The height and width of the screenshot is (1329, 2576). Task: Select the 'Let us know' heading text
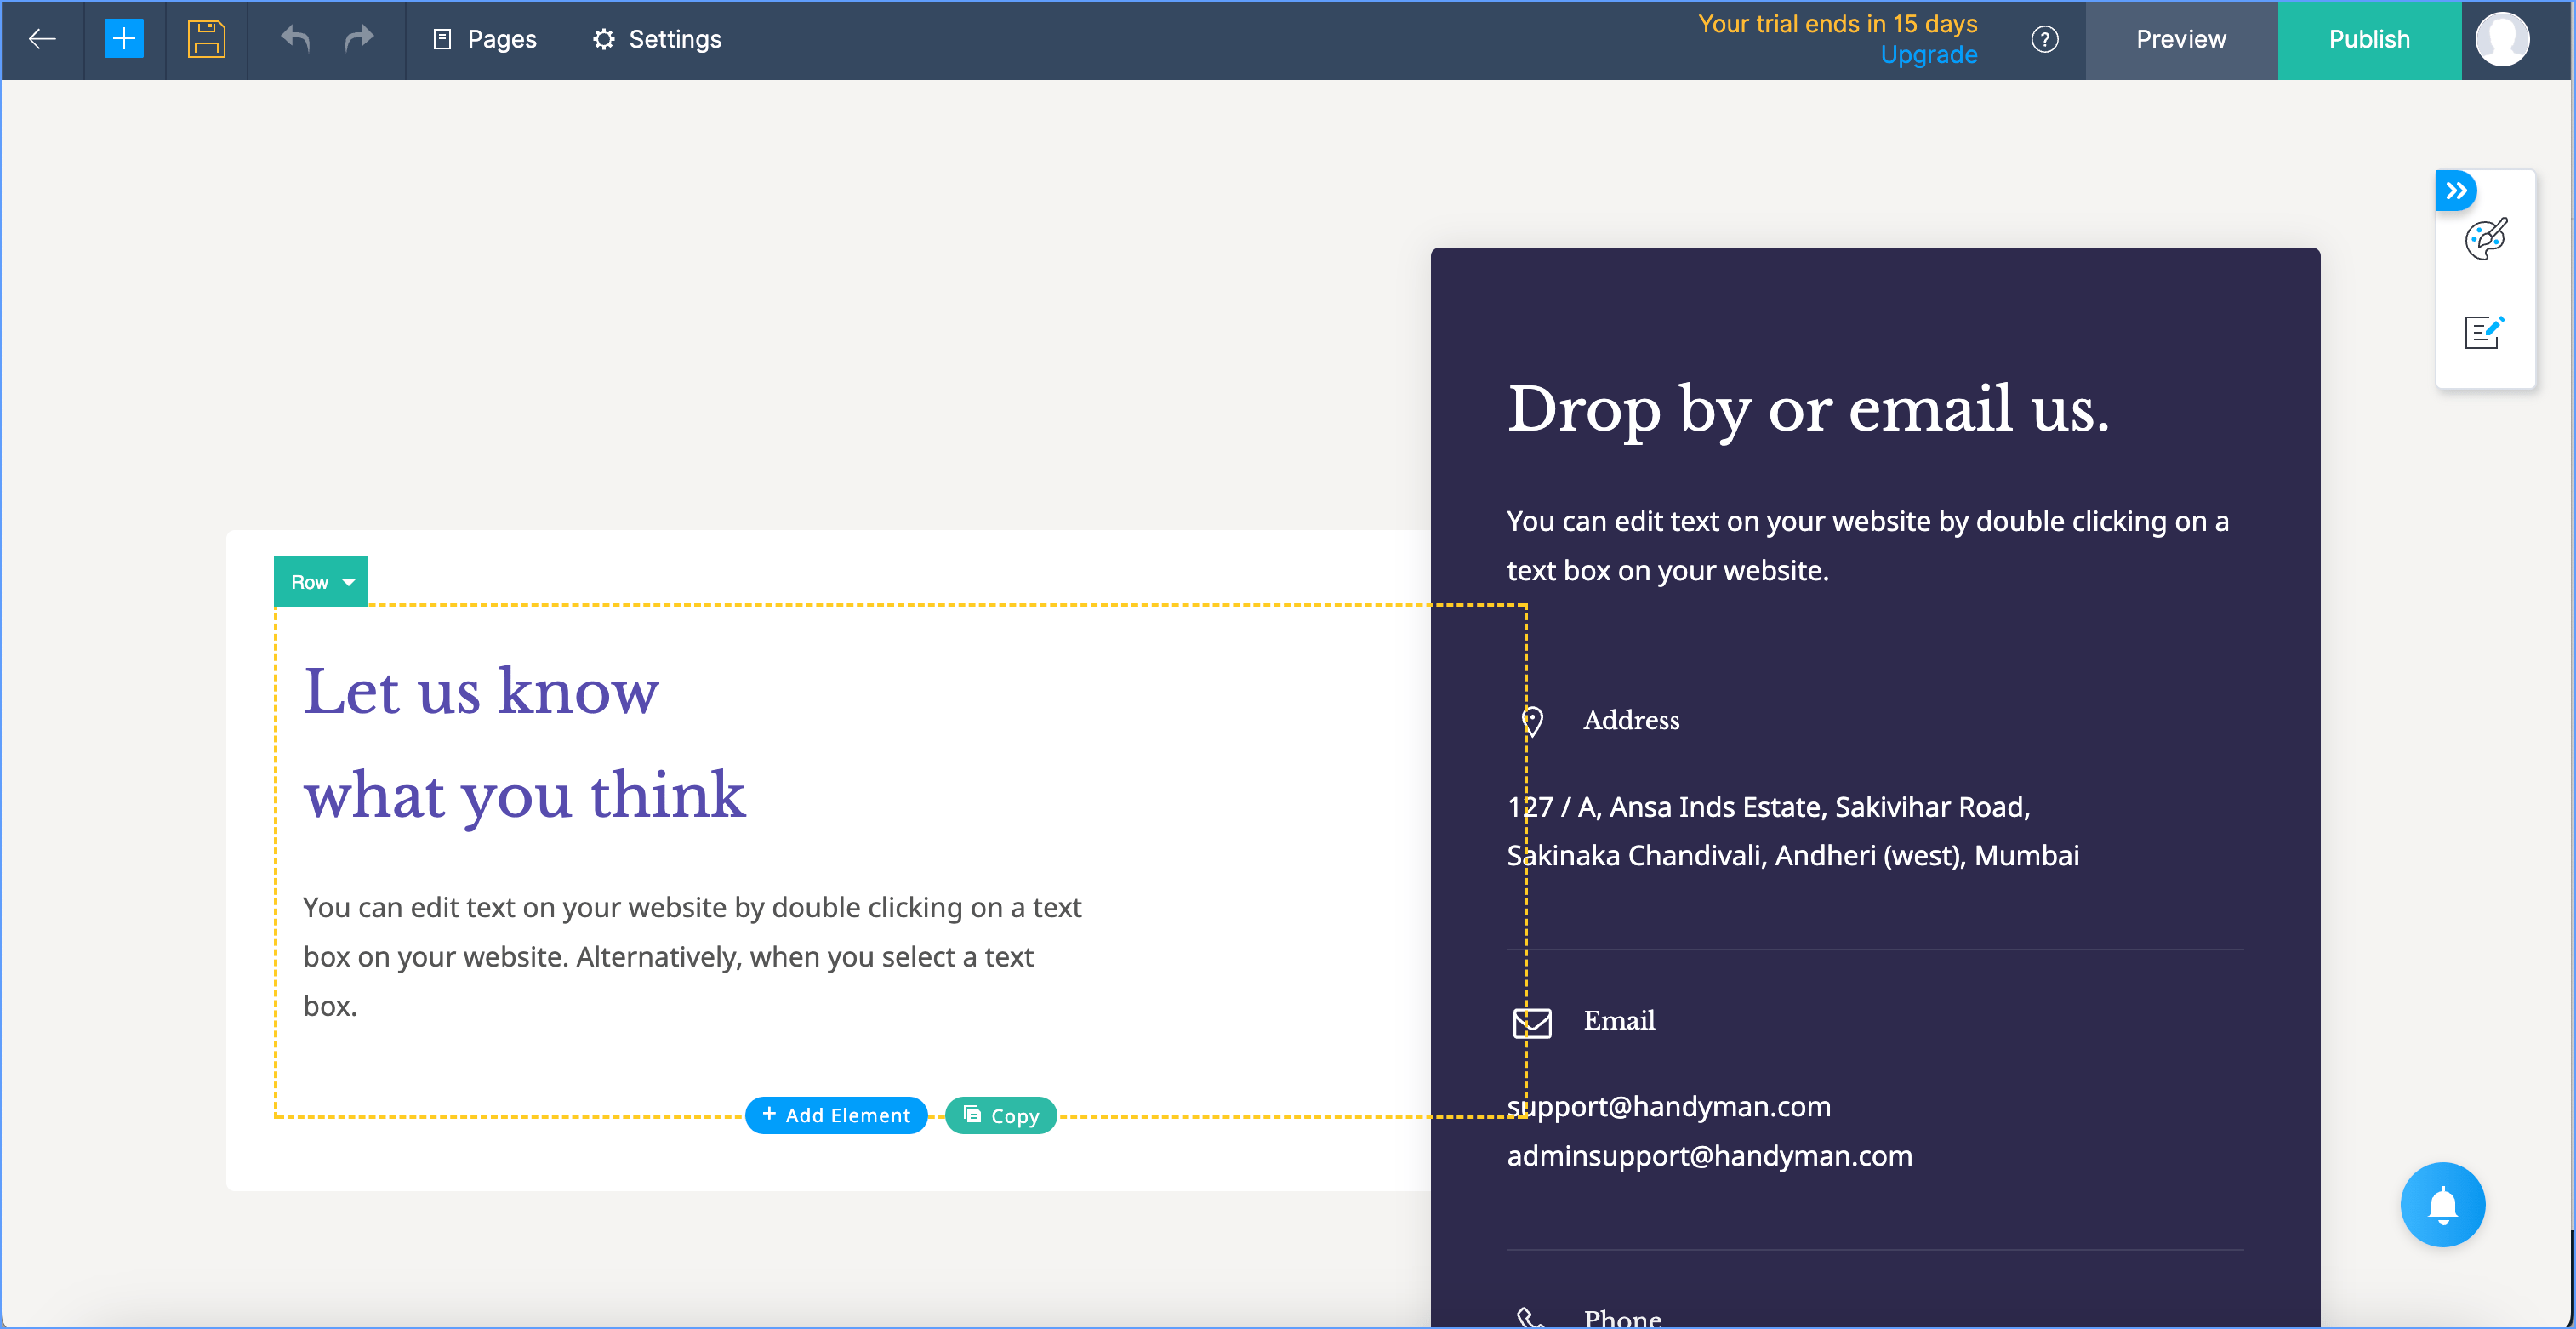click(481, 691)
